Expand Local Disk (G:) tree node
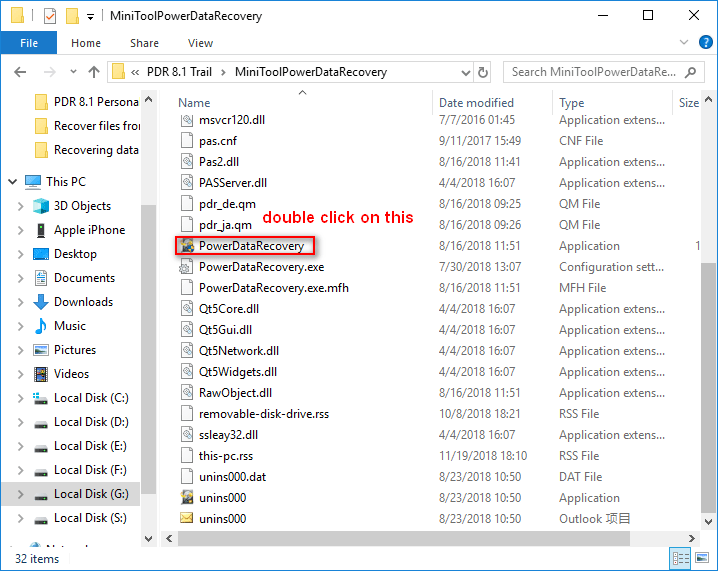Viewport: 718px width, 571px height. pos(20,494)
